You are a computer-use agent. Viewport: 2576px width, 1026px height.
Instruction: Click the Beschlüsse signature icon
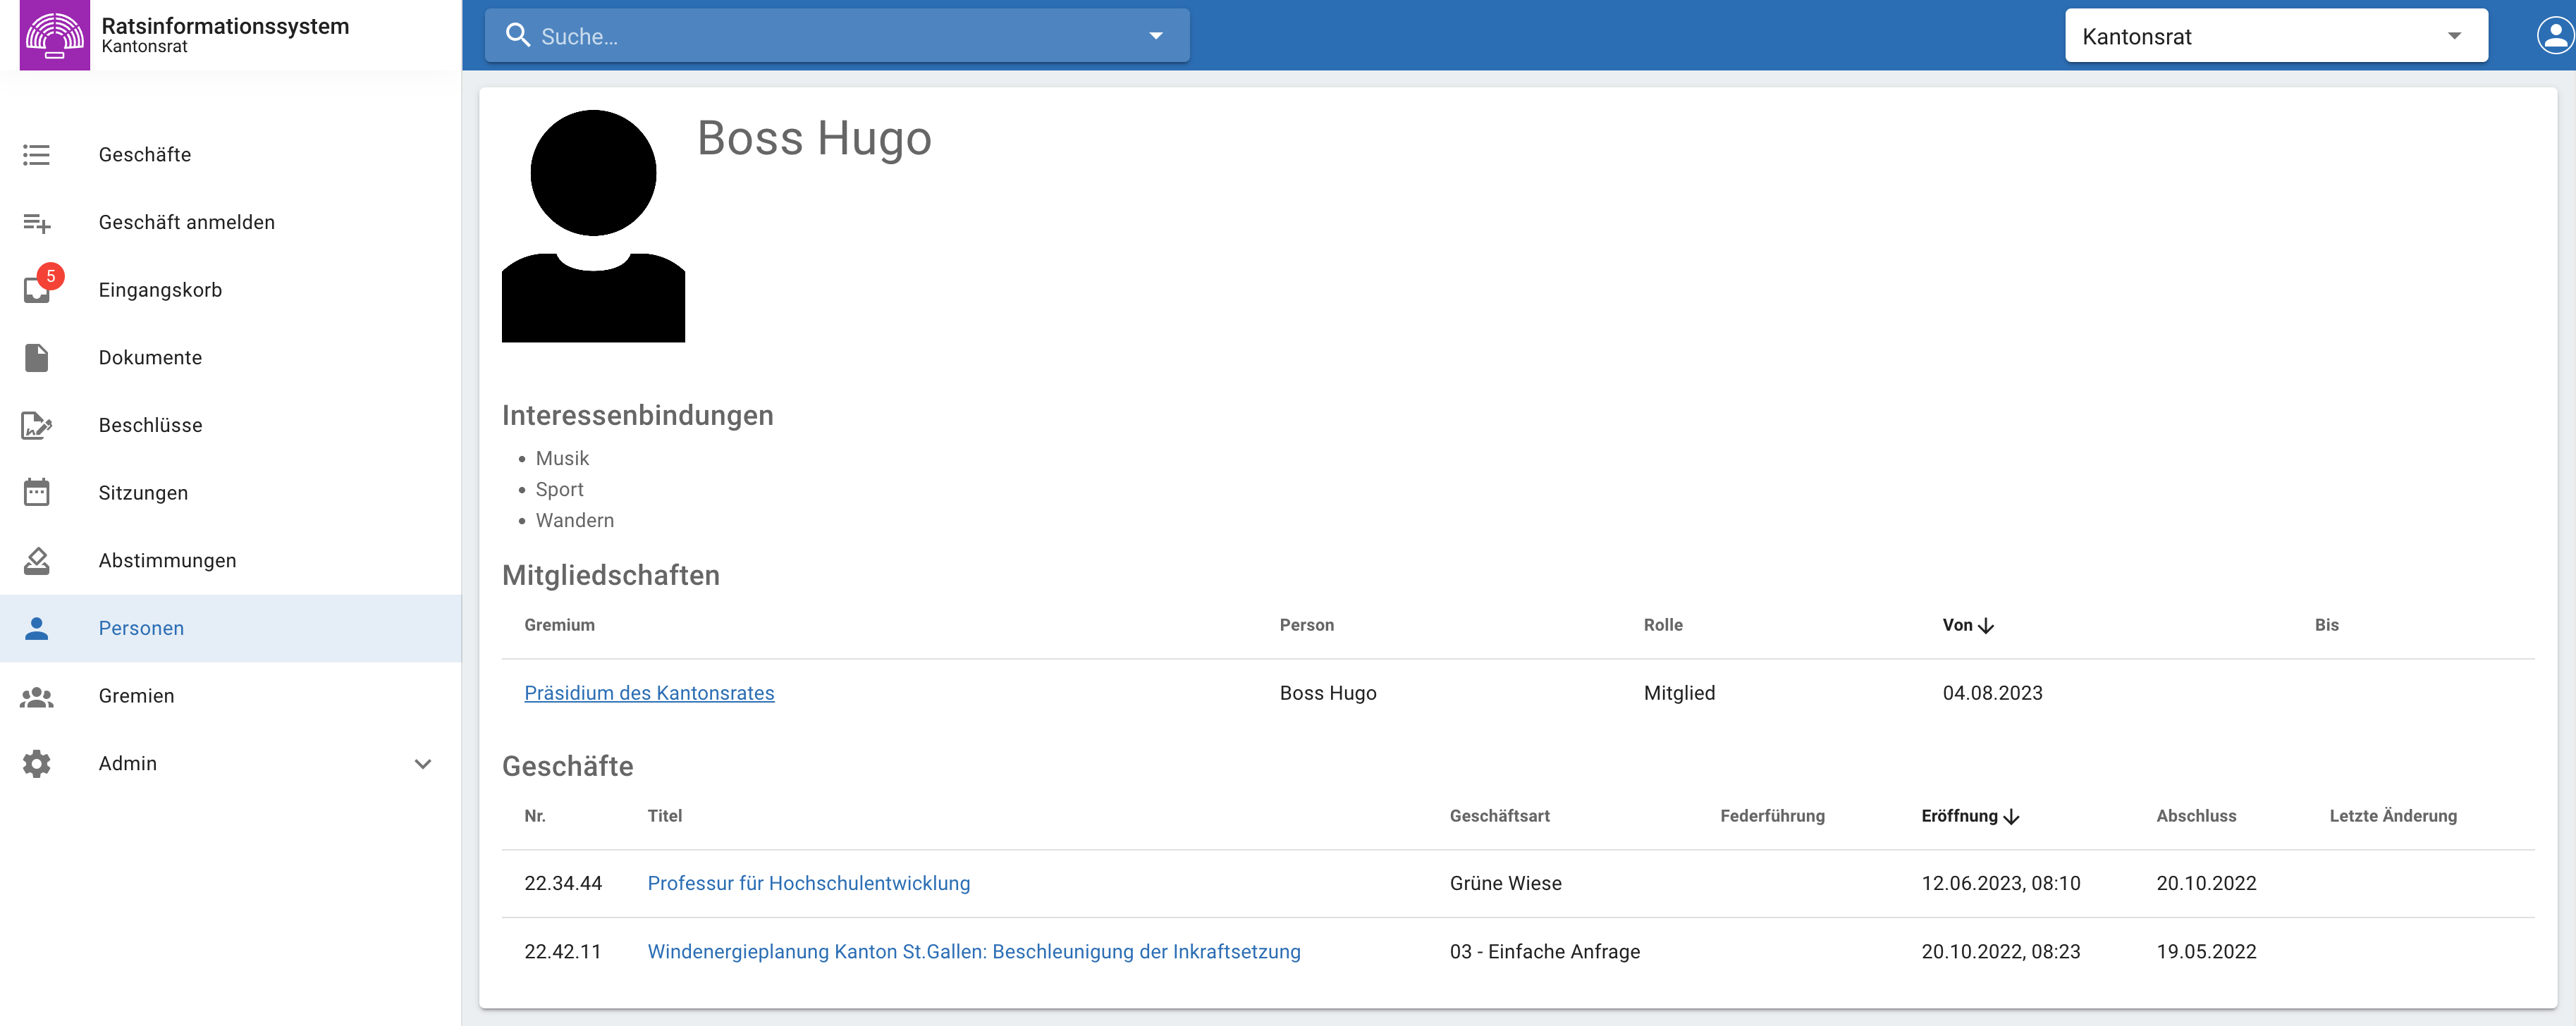pos(37,426)
